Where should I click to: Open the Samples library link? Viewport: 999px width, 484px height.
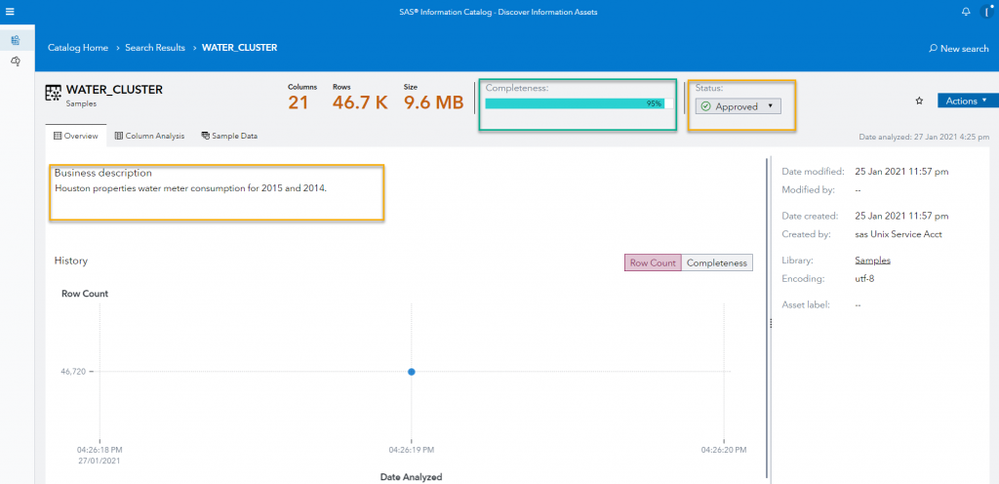[x=872, y=260]
